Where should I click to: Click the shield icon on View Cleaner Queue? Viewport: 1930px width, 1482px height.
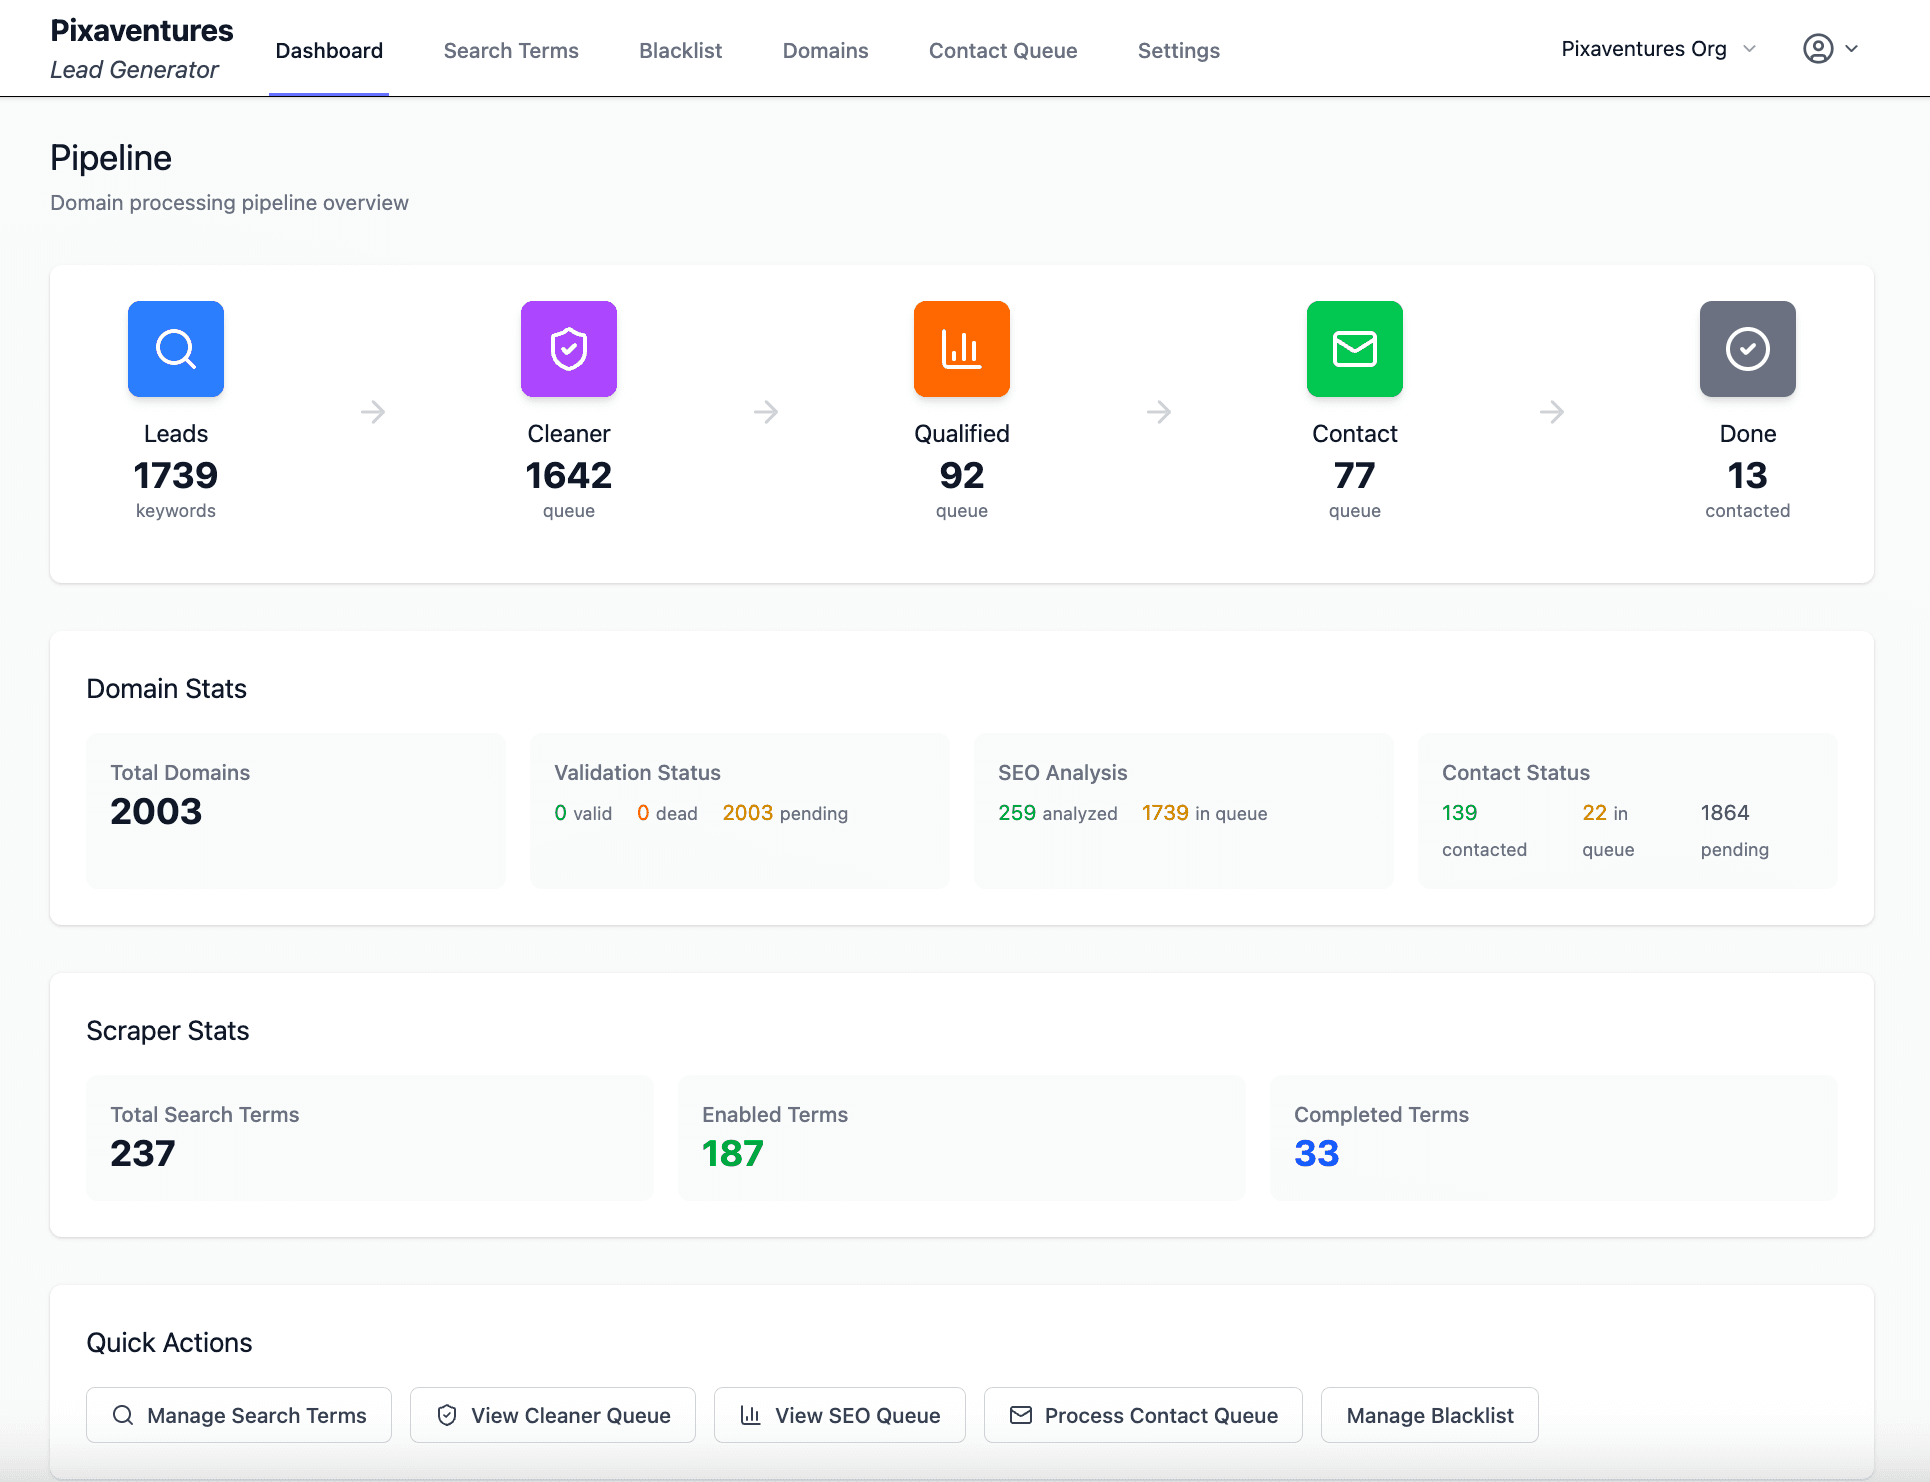pyautogui.click(x=446, y=1415)
